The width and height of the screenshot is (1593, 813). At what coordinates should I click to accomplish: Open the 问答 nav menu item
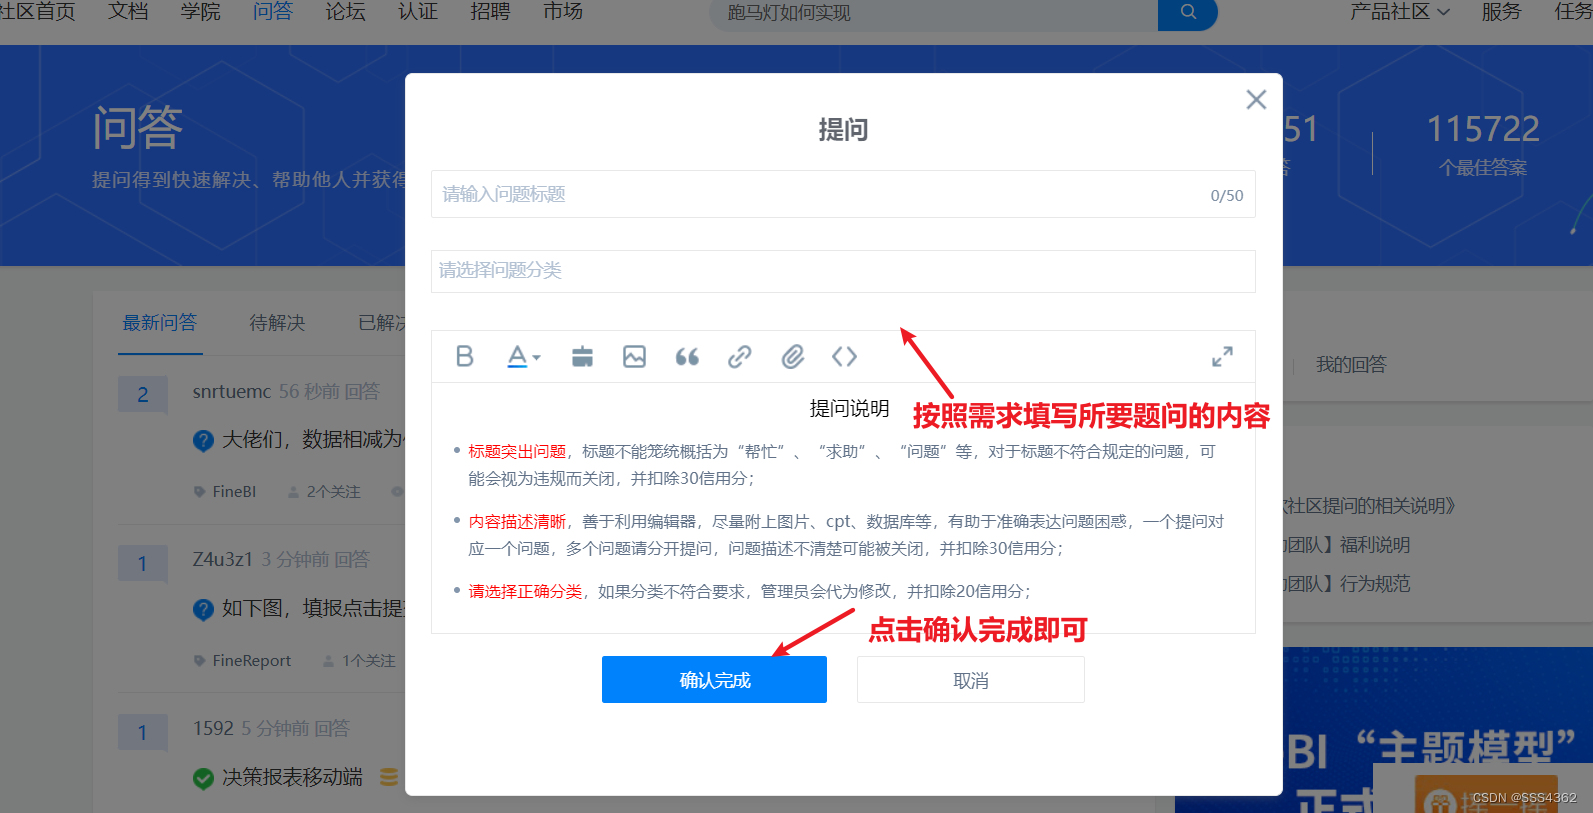pyautogui.click(x=272, y=12)
